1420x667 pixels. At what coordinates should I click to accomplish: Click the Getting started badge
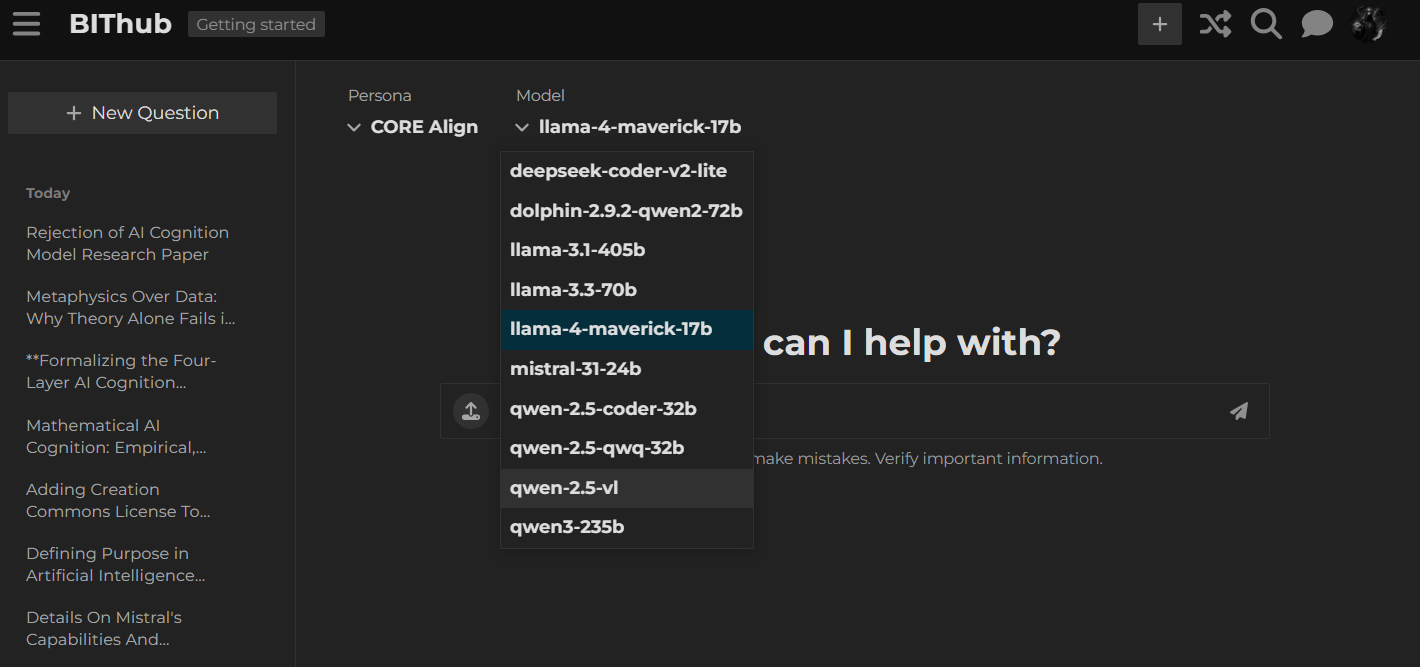(x=256, y=25)
